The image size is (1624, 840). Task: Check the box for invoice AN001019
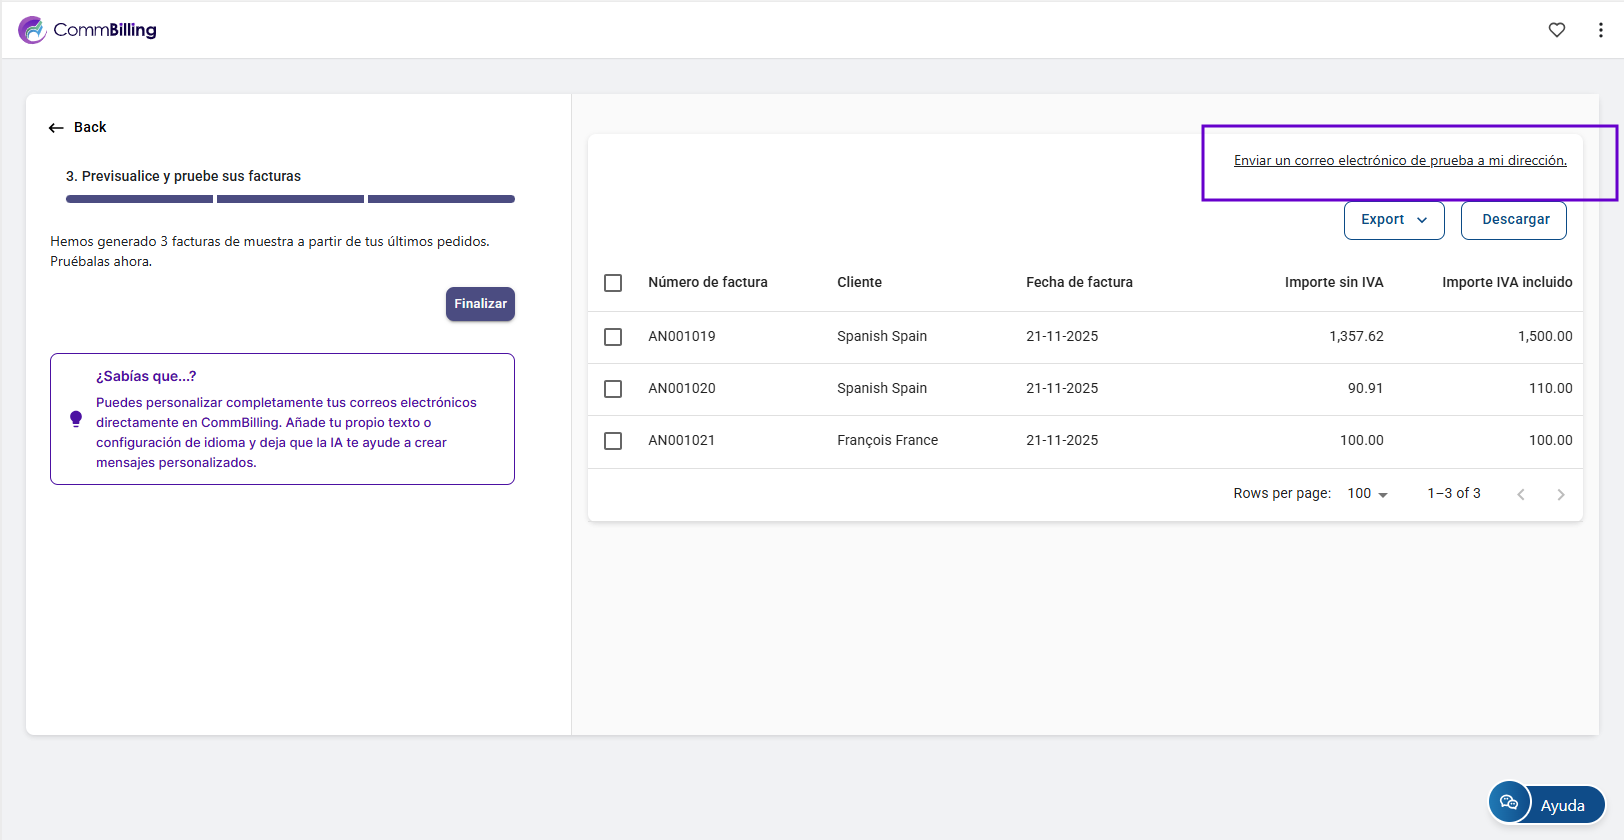pos(613,337)
